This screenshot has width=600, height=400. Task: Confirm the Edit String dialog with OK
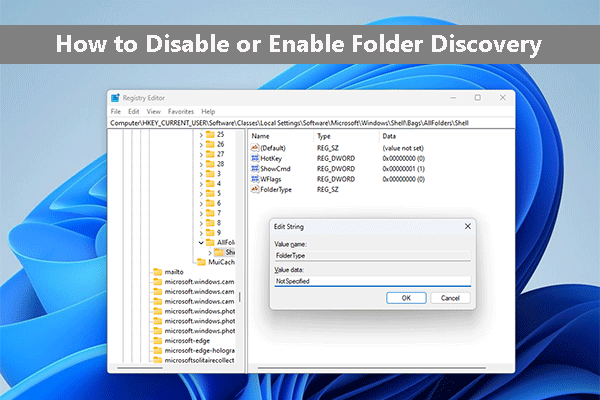pos(406,298)
